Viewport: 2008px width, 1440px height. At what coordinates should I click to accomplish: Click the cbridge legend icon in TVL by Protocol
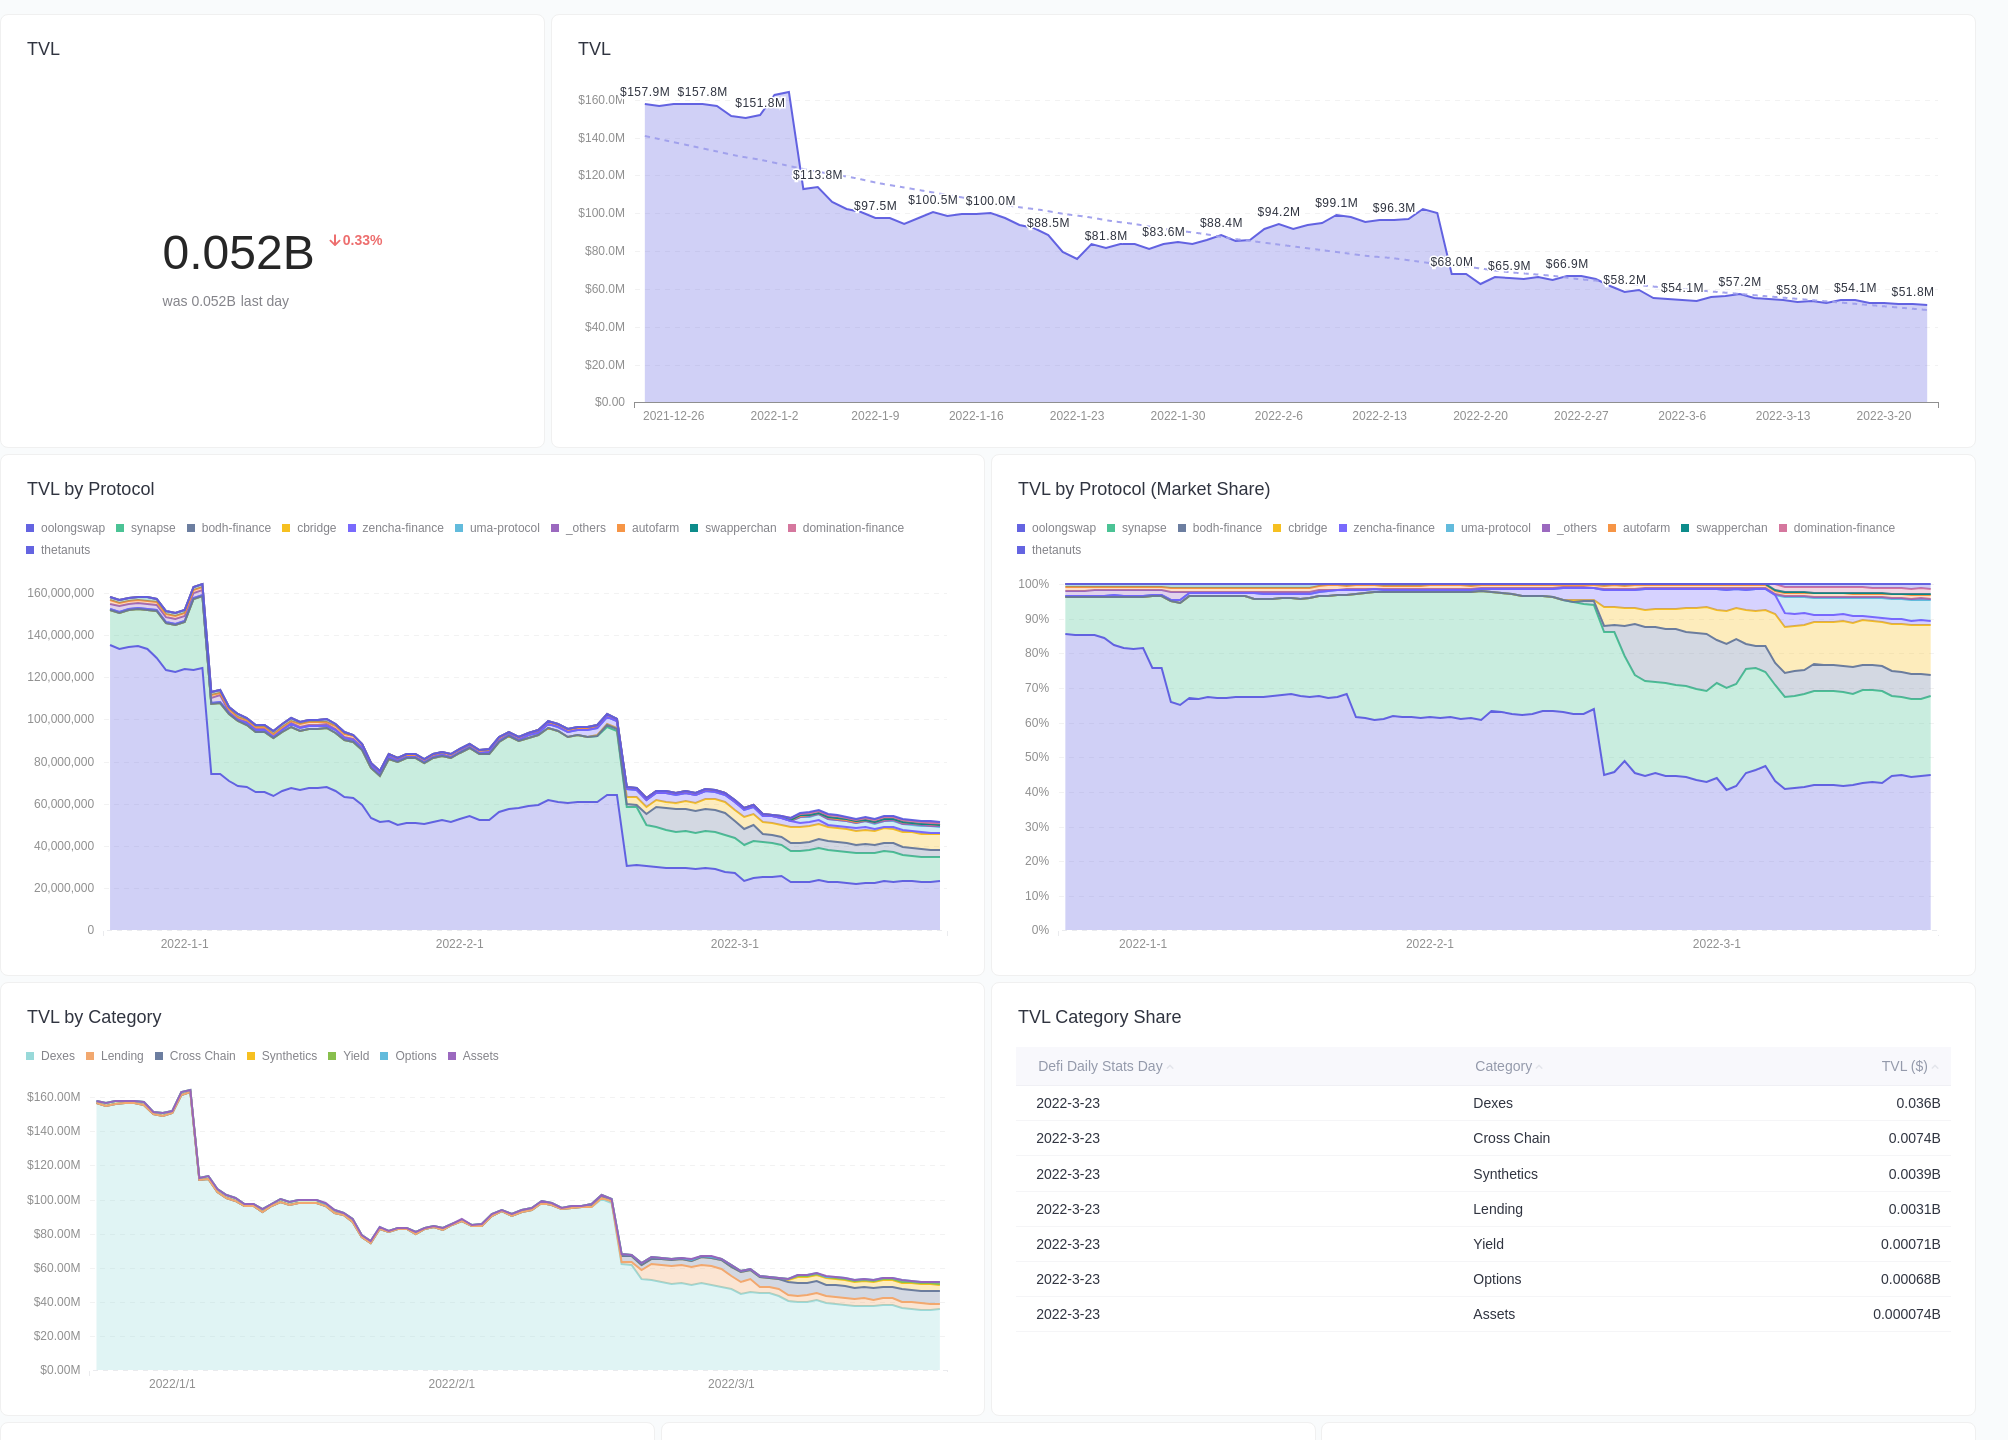click(284, 527)
